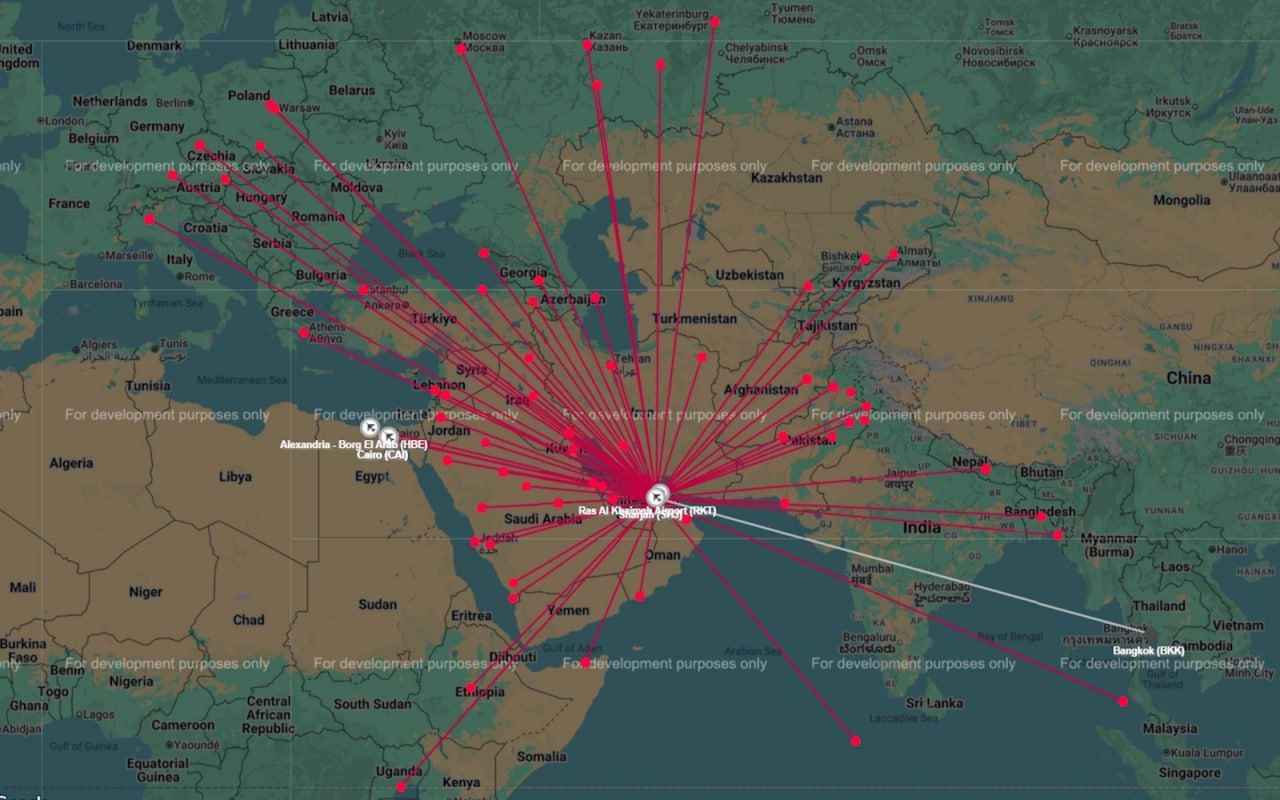Click the red destination dot at Moscow
This screenshot has height=800, width=1280.
(461, 48)
